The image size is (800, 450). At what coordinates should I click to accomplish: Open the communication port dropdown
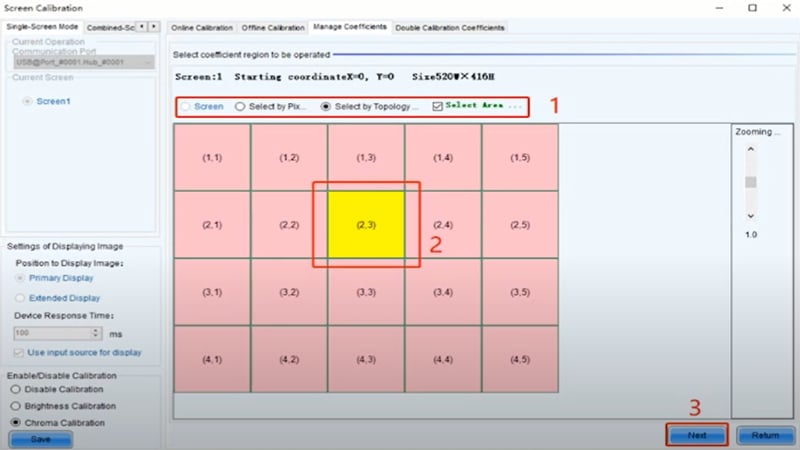pyautogui.click(x=84, y=62)
